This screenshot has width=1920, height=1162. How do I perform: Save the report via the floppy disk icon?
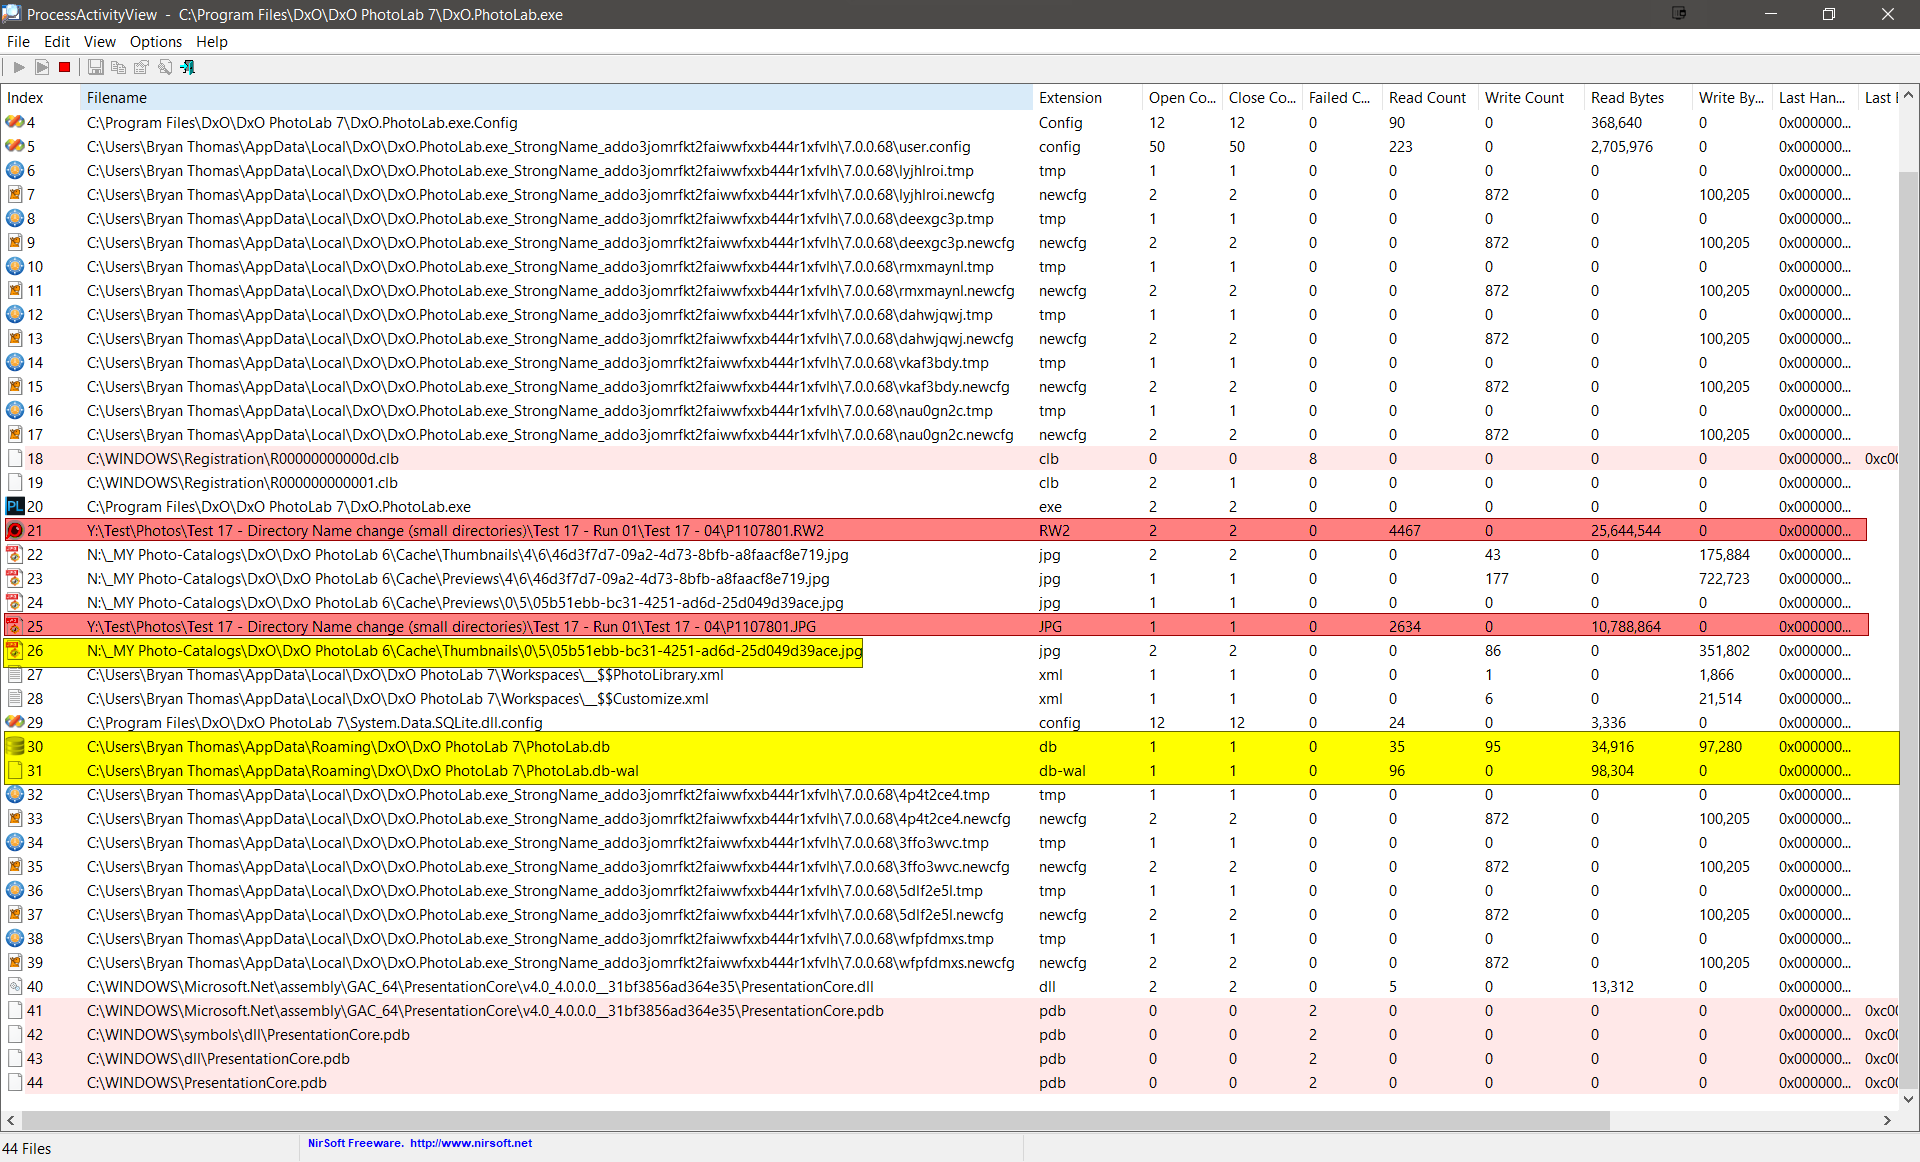(95, 67)
